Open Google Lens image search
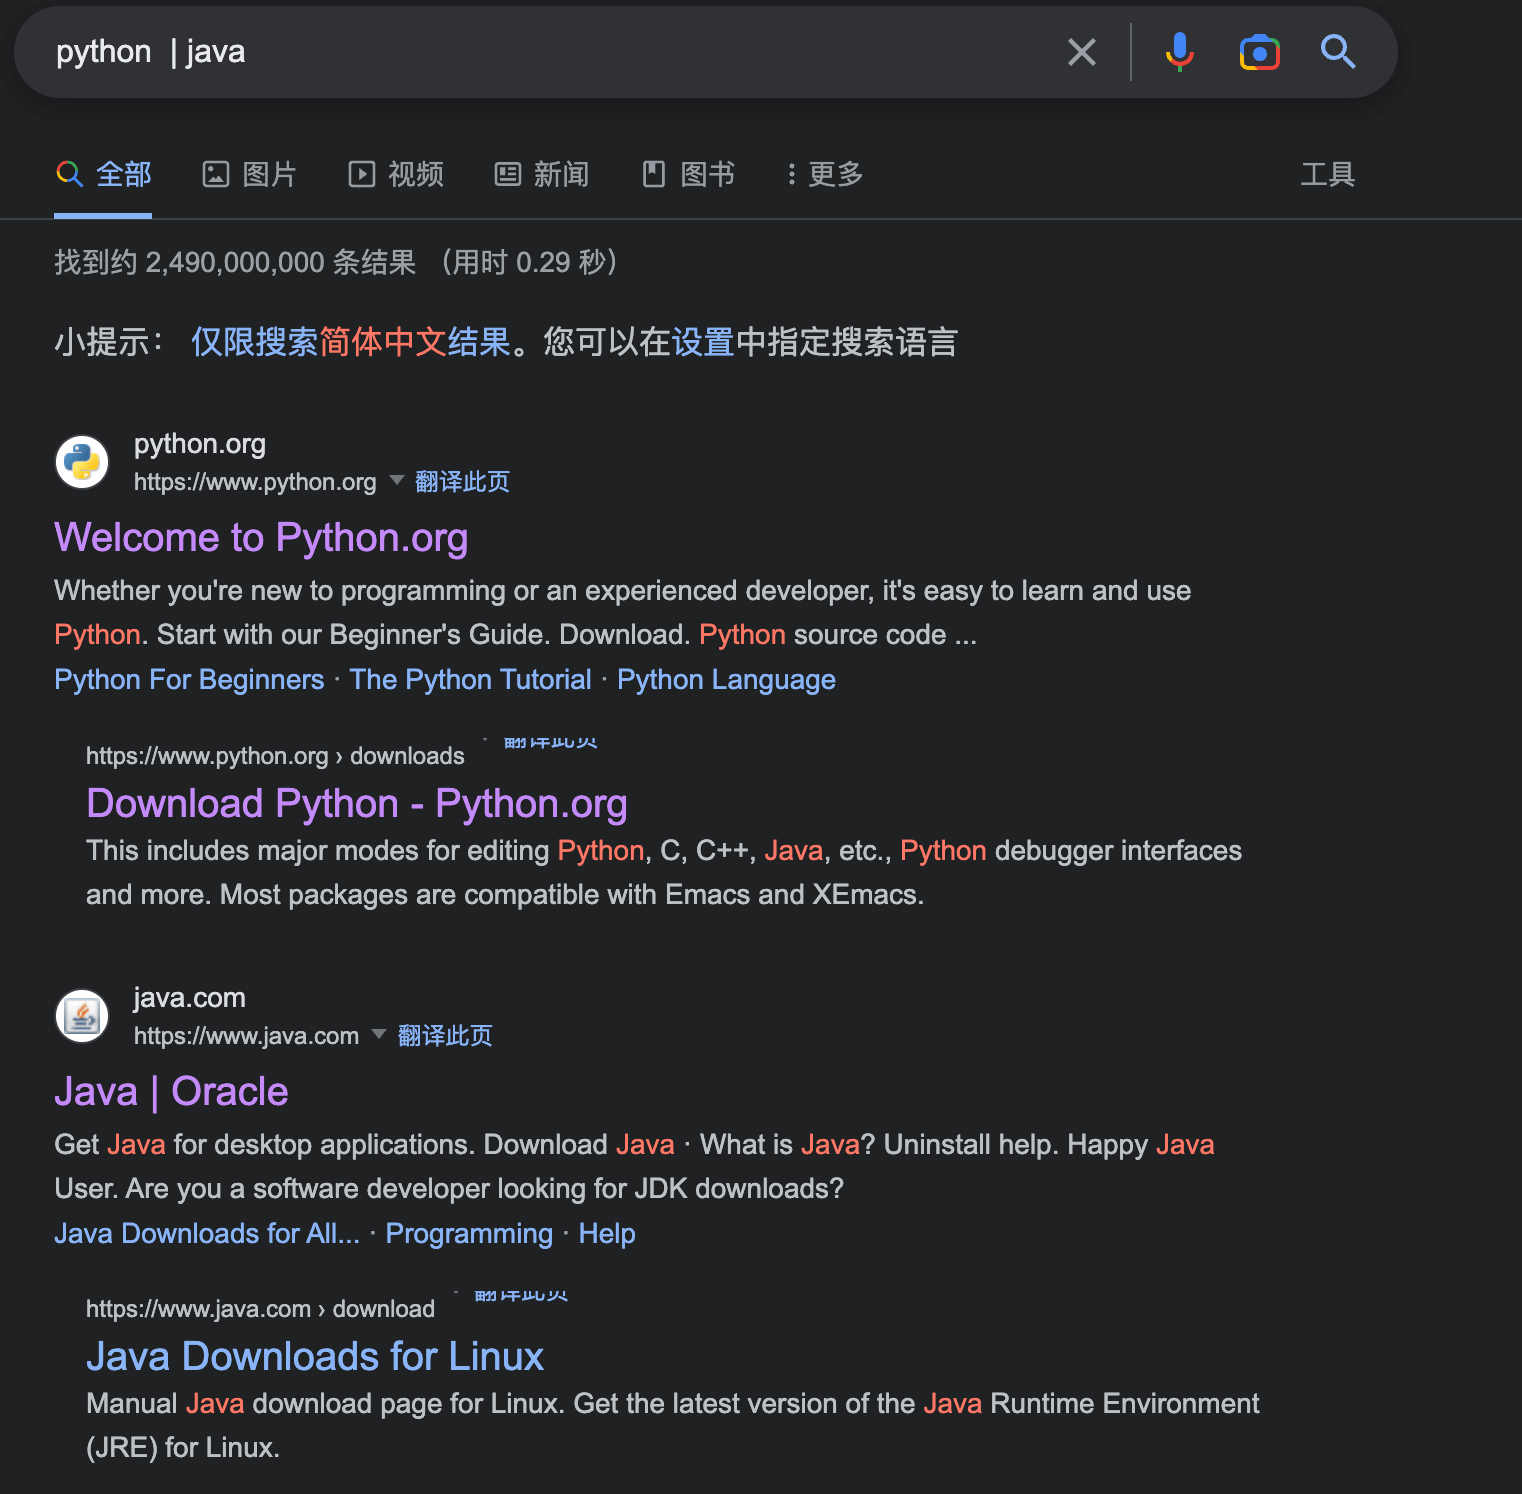 tap(1259, 52)
